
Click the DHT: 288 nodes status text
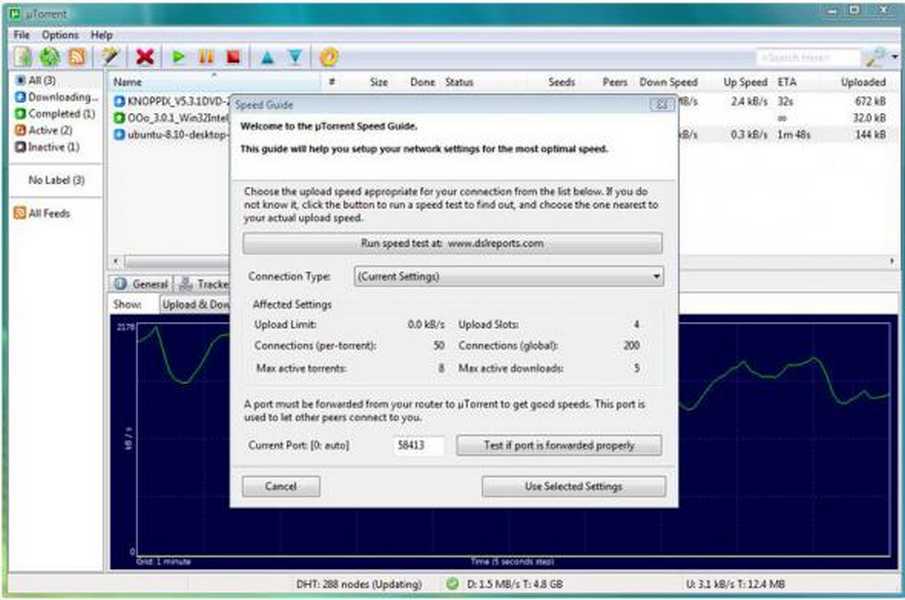tap(358, 584)
